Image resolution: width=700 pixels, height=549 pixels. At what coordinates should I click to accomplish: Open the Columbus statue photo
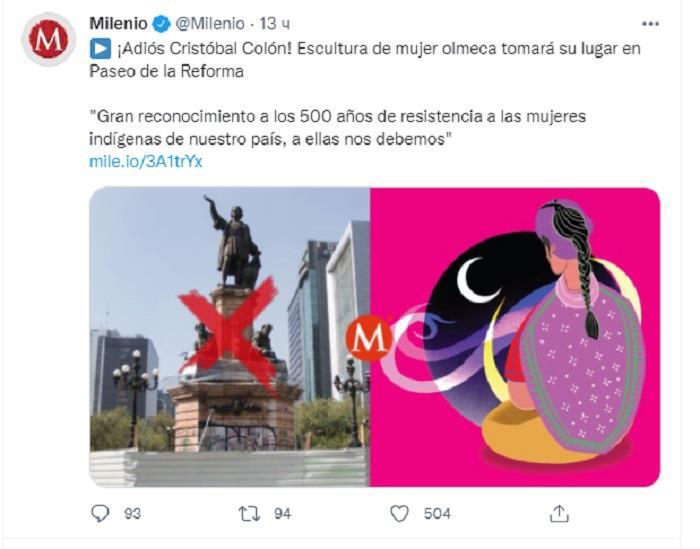229,337
